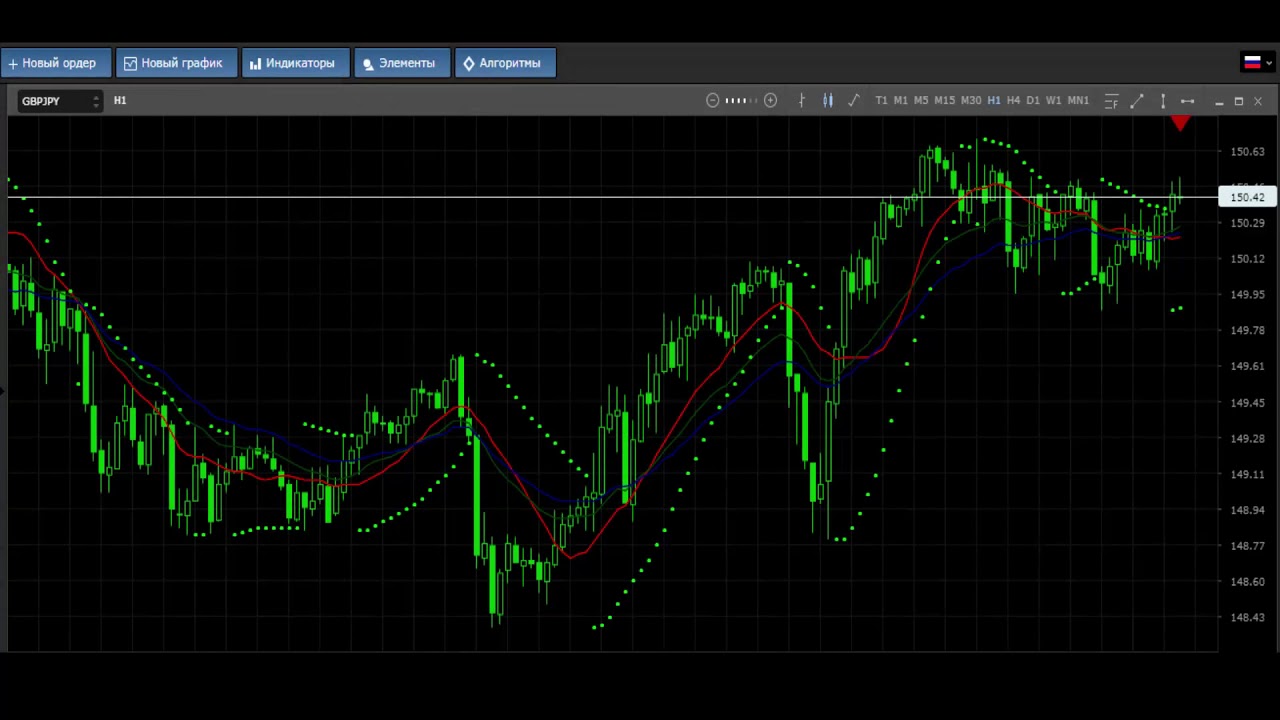Open the Индикаторы menu
Image resolution: width=1280 pixels, height=720 pixels.
pos(295,63)
